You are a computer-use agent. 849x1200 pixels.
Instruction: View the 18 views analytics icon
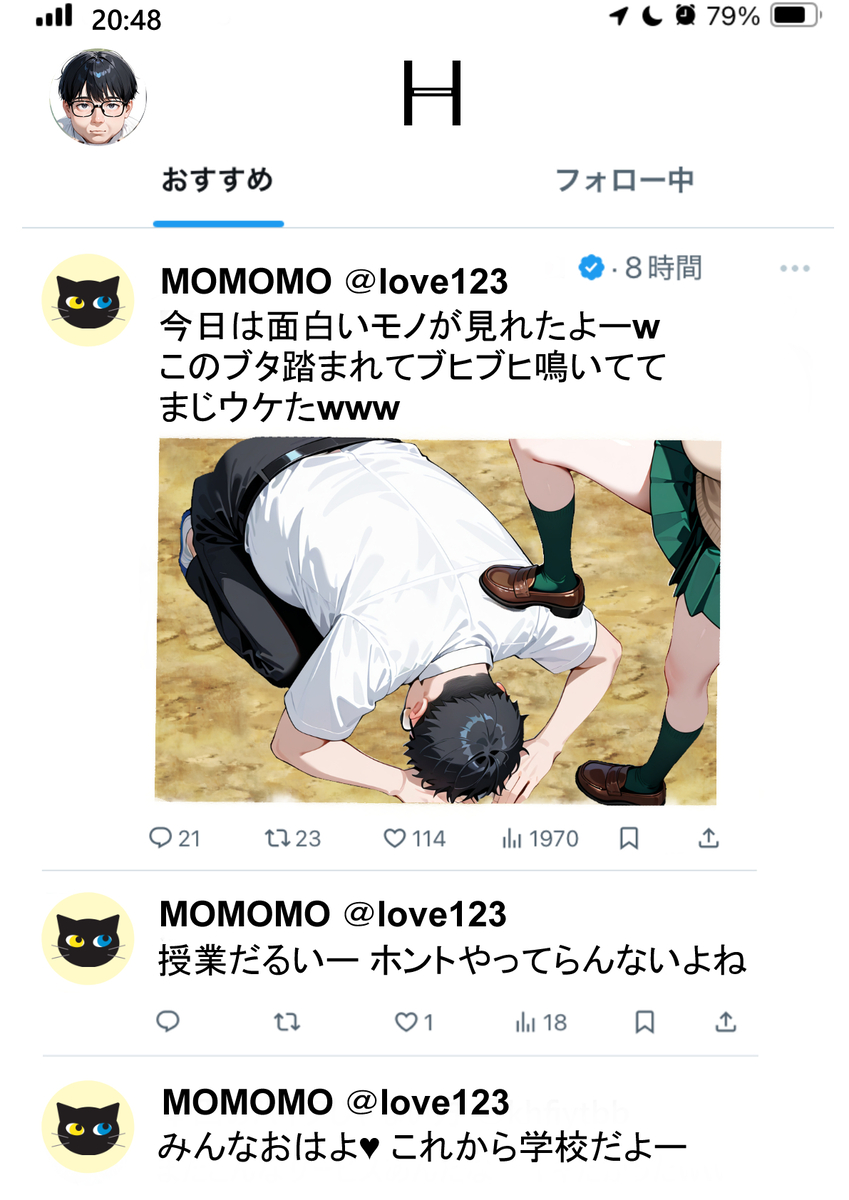[541, 1022]
